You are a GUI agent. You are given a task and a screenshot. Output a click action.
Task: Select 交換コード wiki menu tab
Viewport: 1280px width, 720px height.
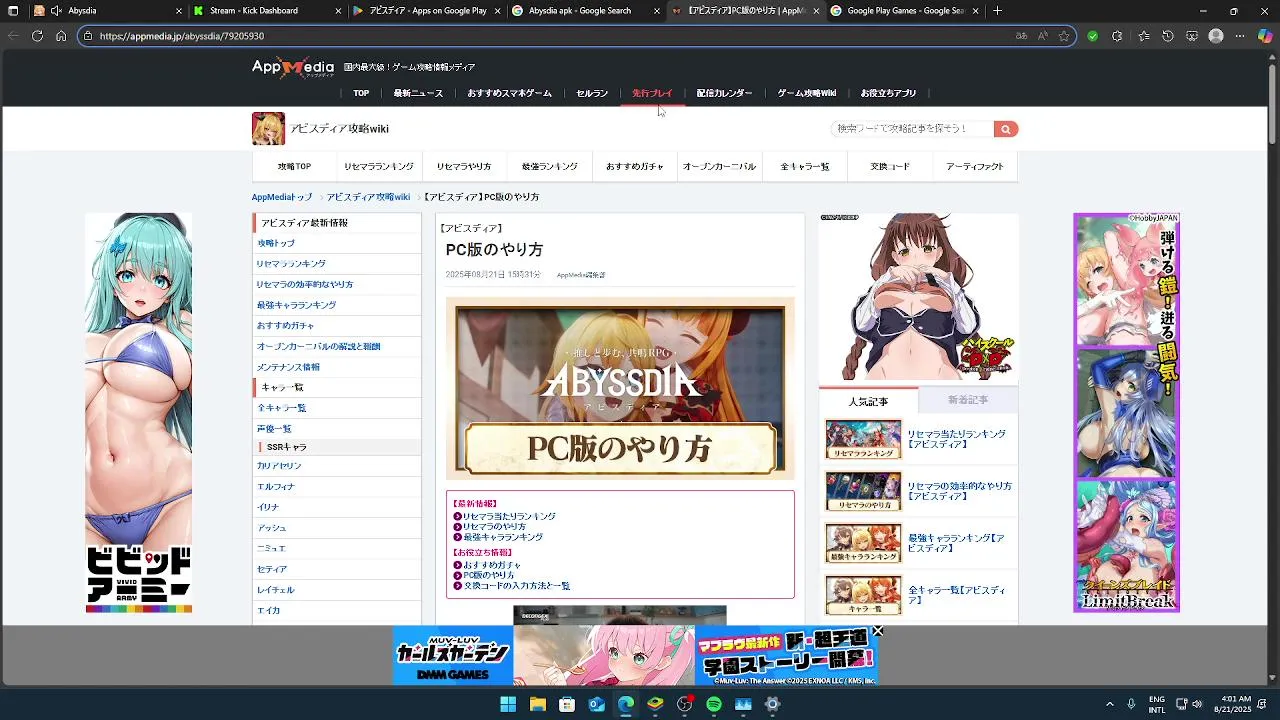(890, 167)
